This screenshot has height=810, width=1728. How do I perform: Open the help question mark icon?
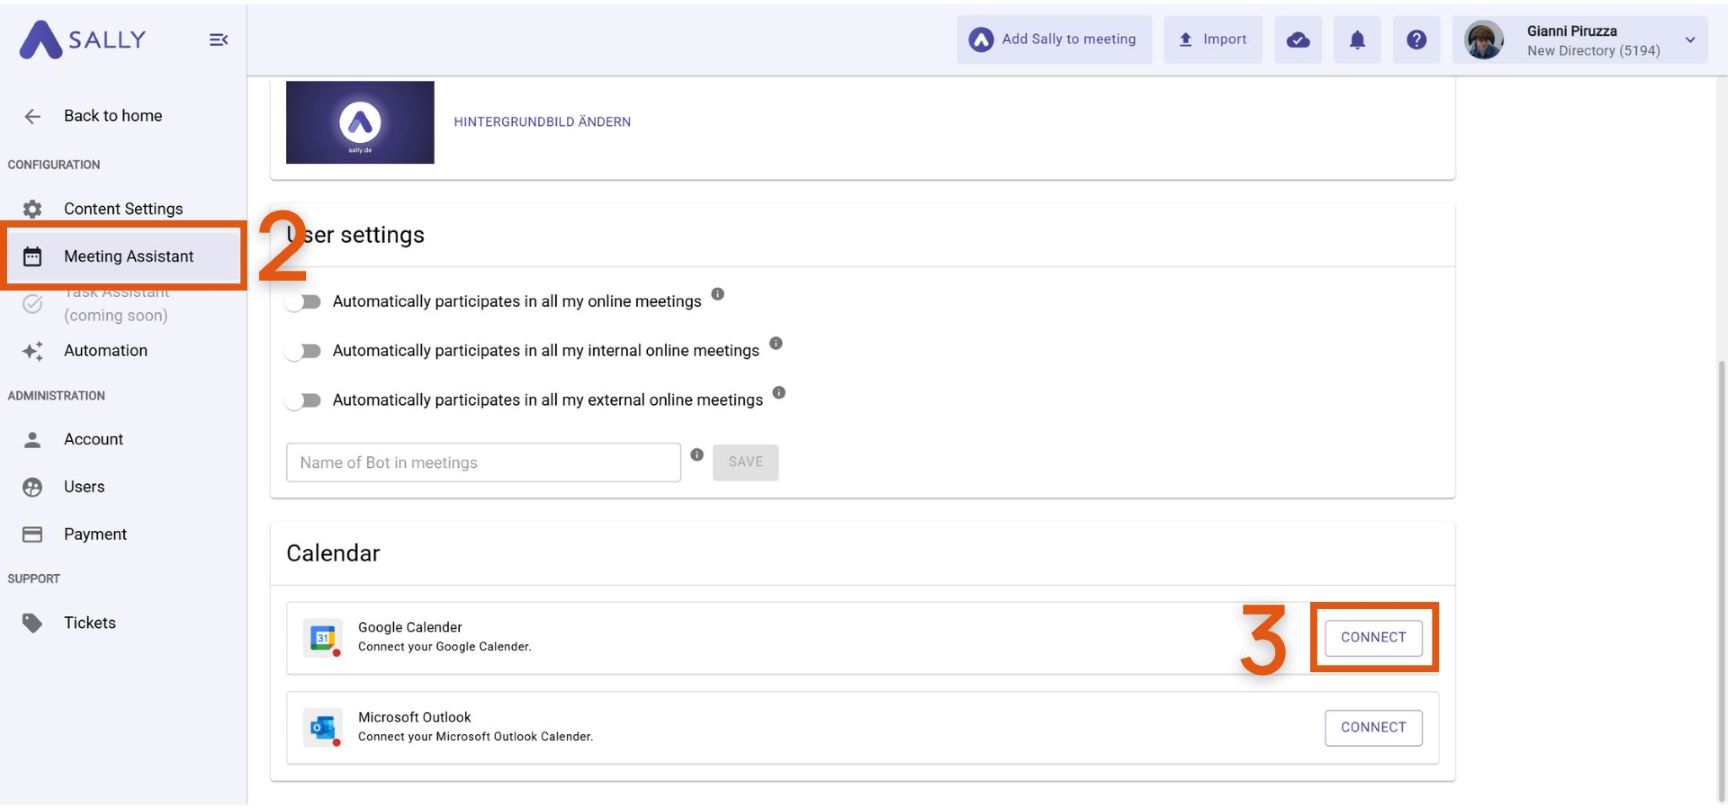coord(1416,40)
